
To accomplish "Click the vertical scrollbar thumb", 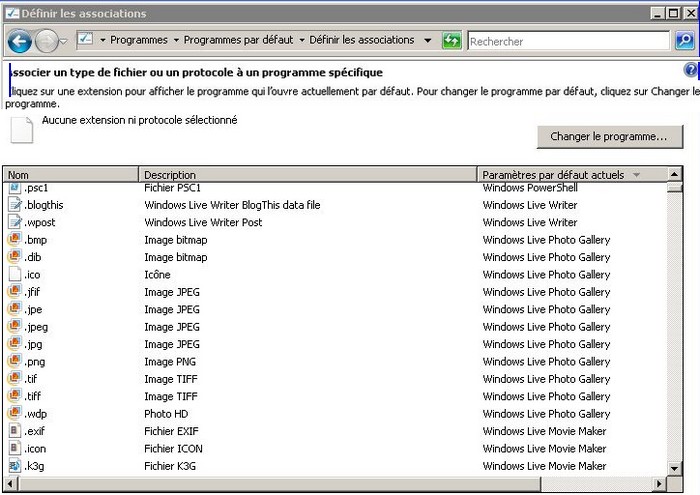I will coord(675,187).
